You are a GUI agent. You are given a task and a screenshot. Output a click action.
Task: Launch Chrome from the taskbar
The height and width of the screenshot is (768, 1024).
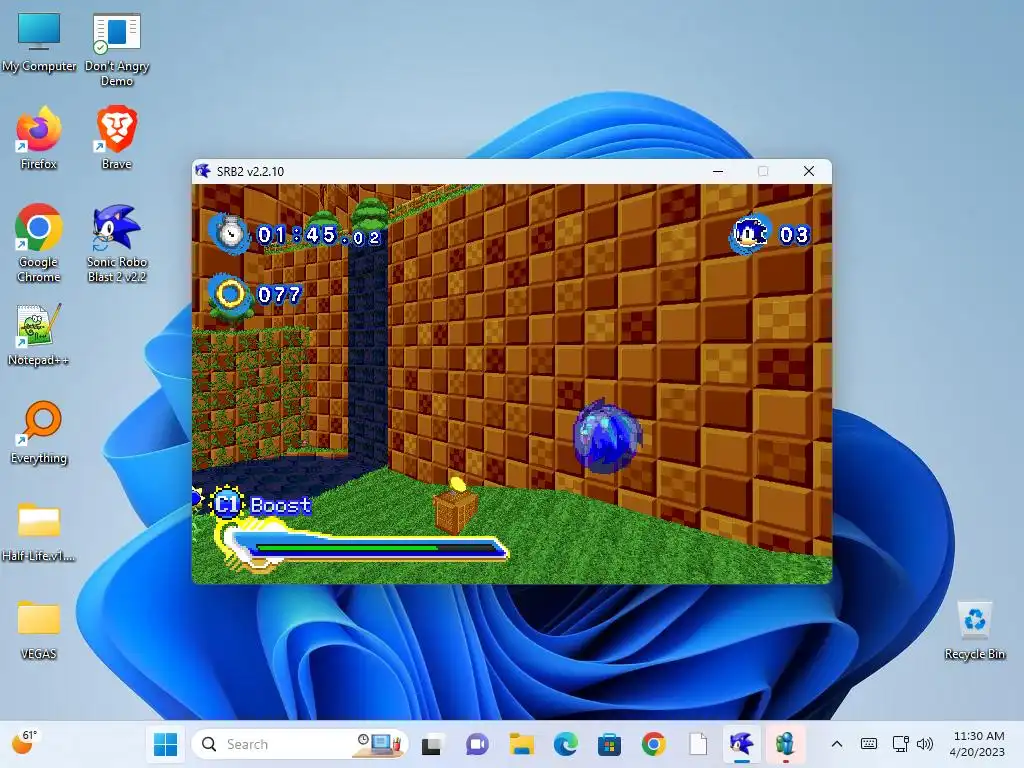pos(653,744)
